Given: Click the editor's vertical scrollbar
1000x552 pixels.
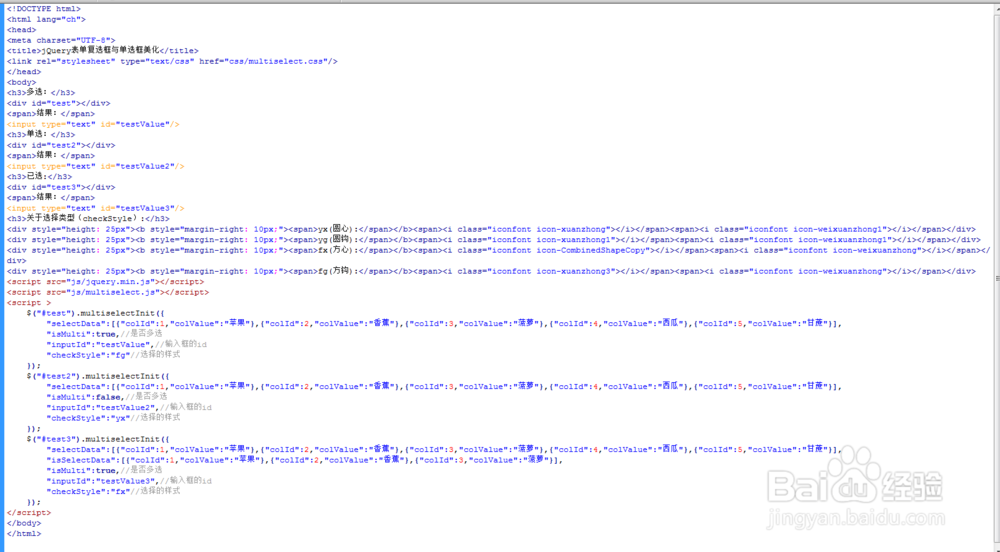Looking at the screenshot, I should (x=996, y=278).
